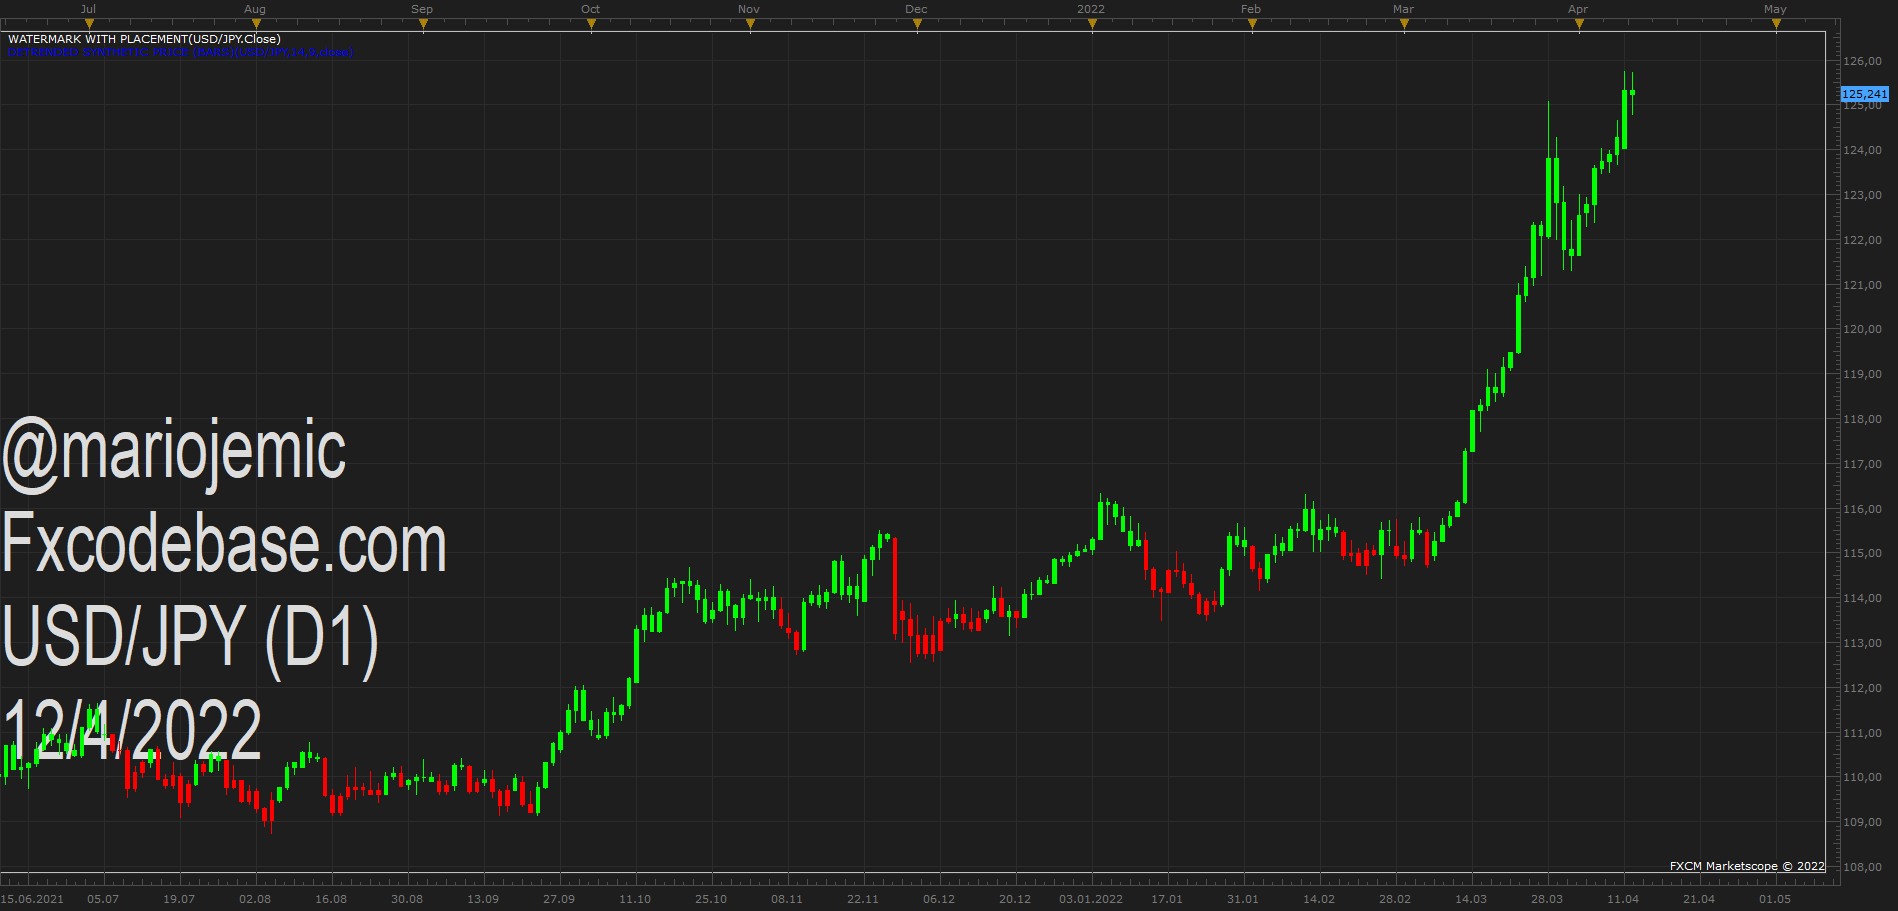The width and height of the screenshot is (1898, 911).
Task: Click the 124,00 price axis label
Action: tap(1863, 150)
